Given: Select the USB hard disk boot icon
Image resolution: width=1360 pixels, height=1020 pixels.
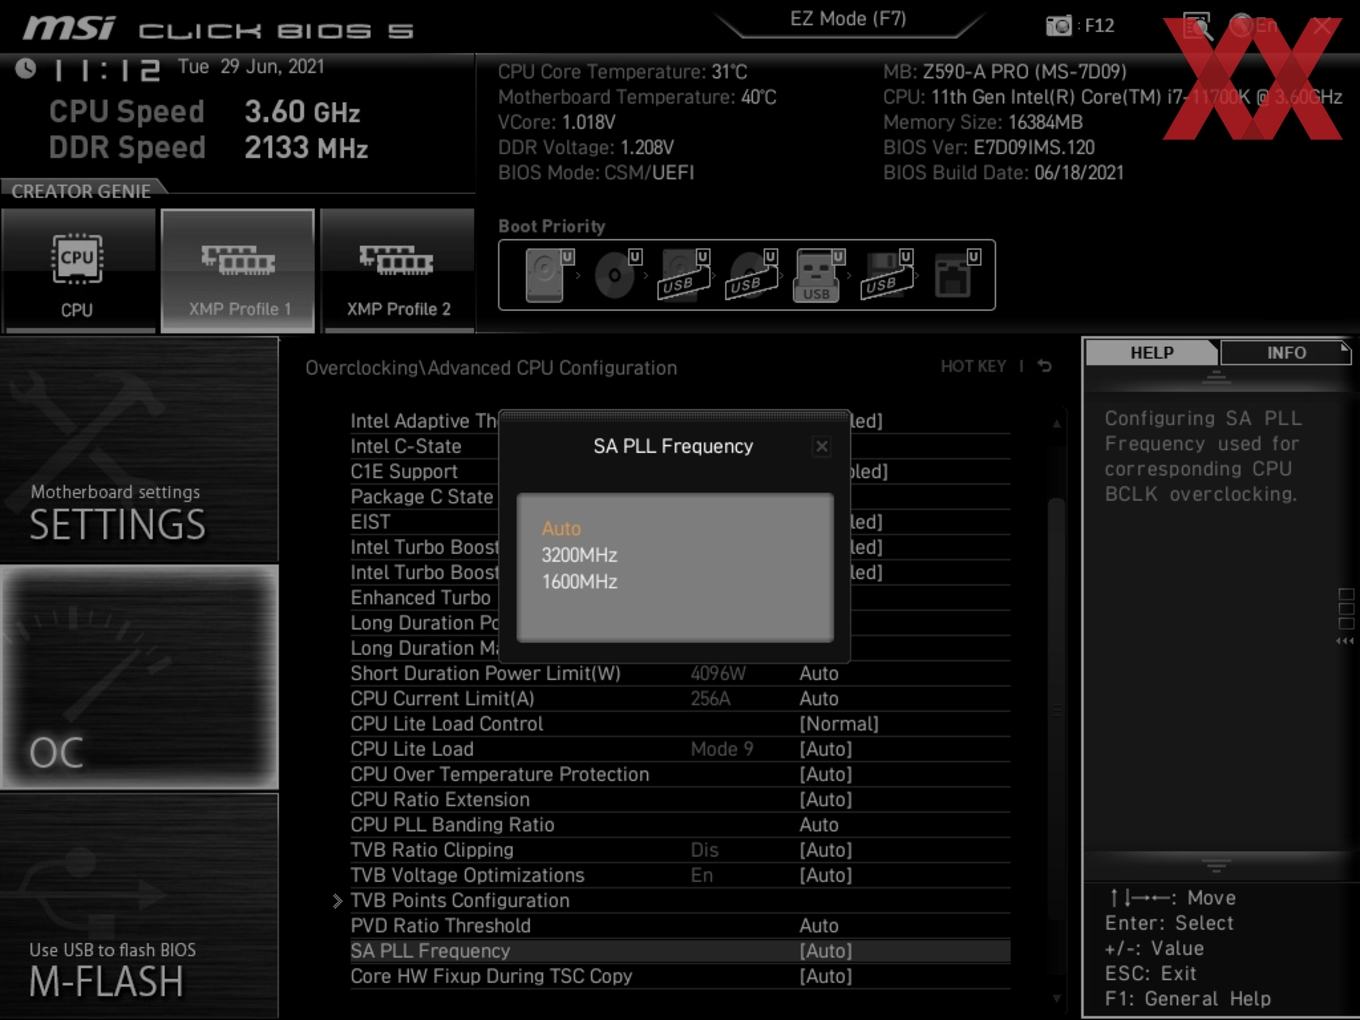Looking at the screenshot, I should pyautogui.click(x=683, y=275).
